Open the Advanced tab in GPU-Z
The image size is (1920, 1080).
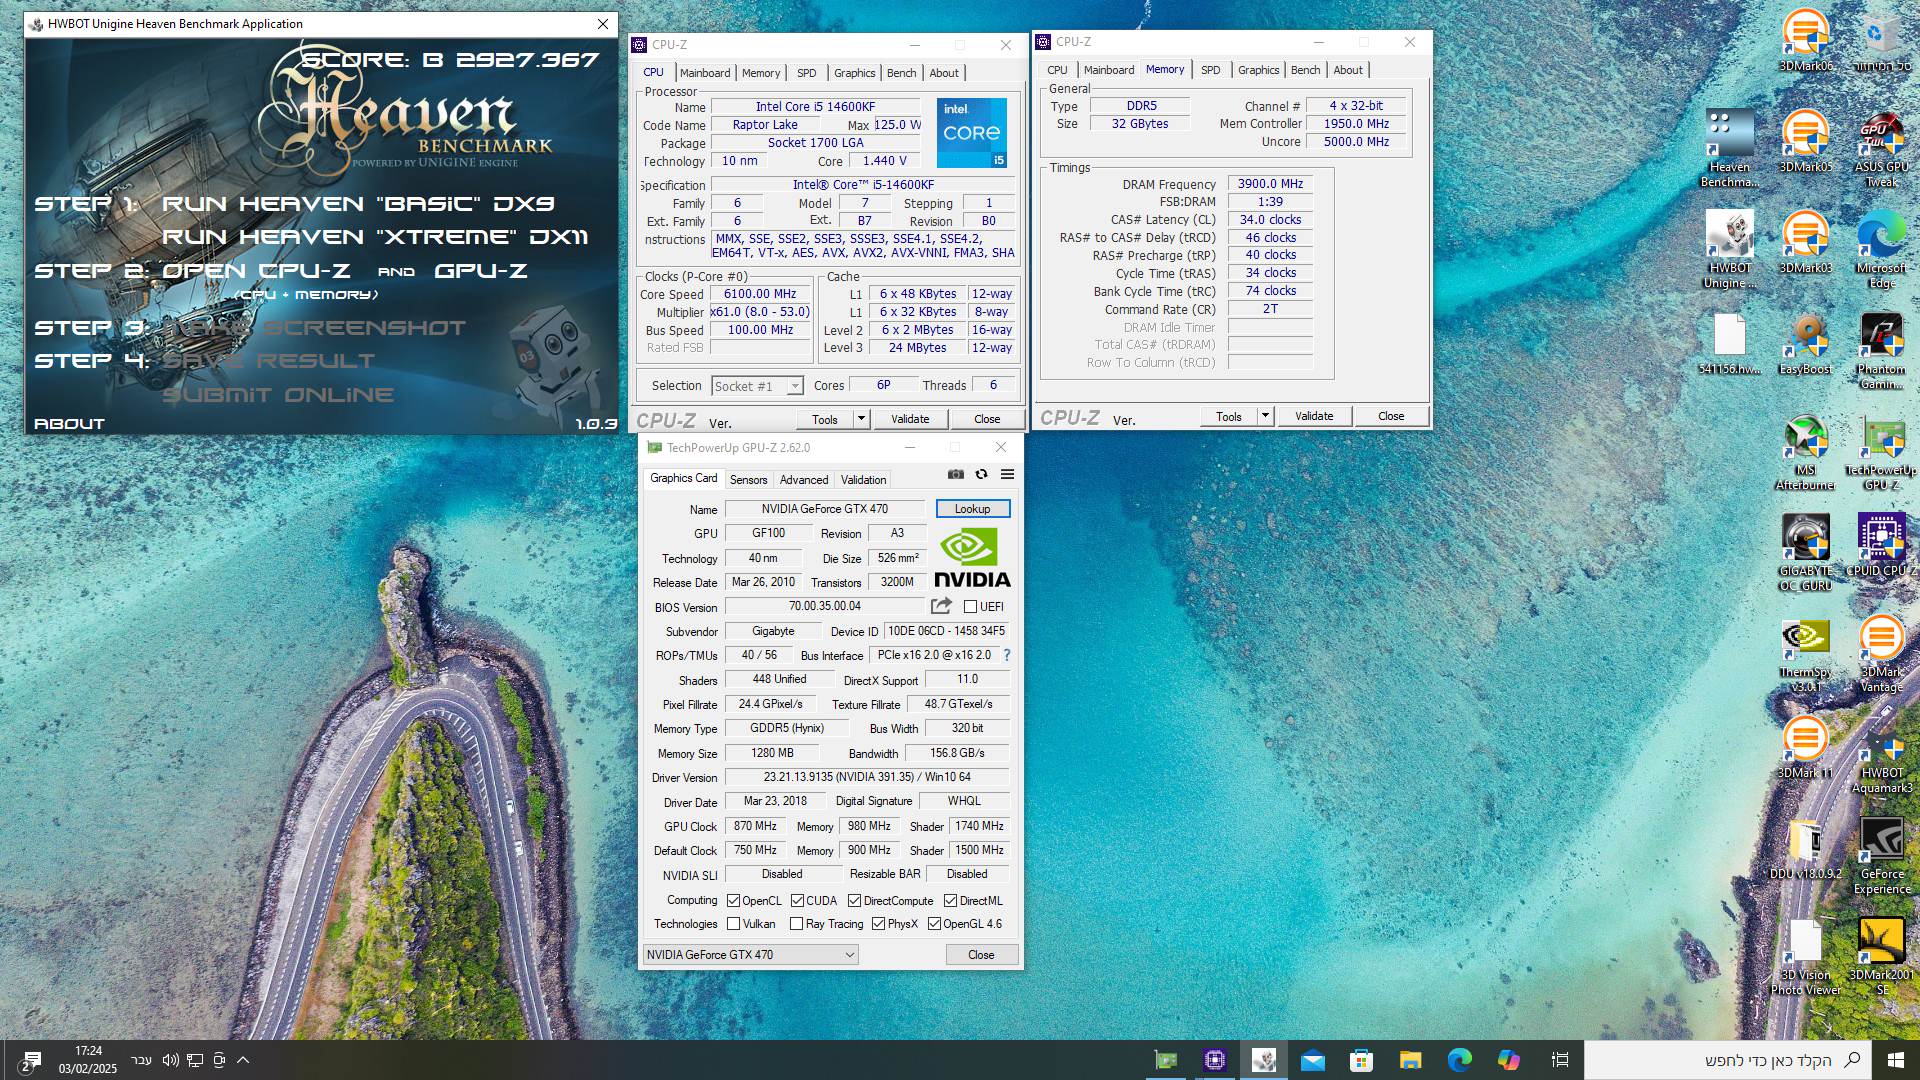(804, 480)
